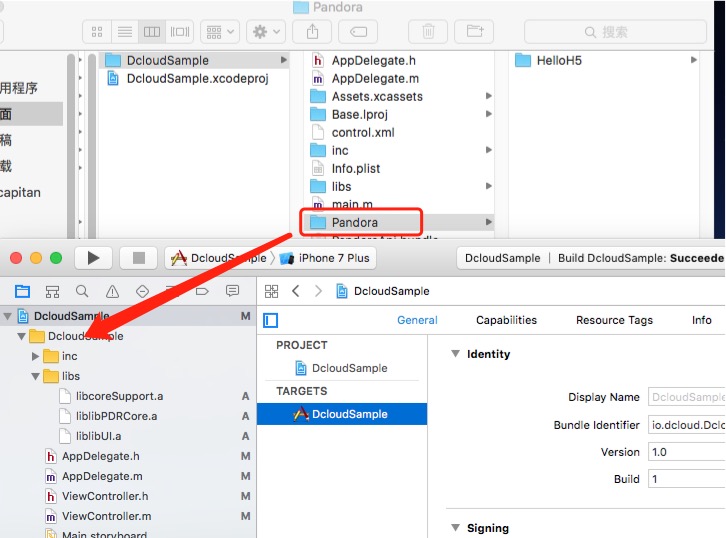The image size is (726, 538).
Task: Switch Finder to cover flow view
Action: pyautogui.click(x=180, y=32)
